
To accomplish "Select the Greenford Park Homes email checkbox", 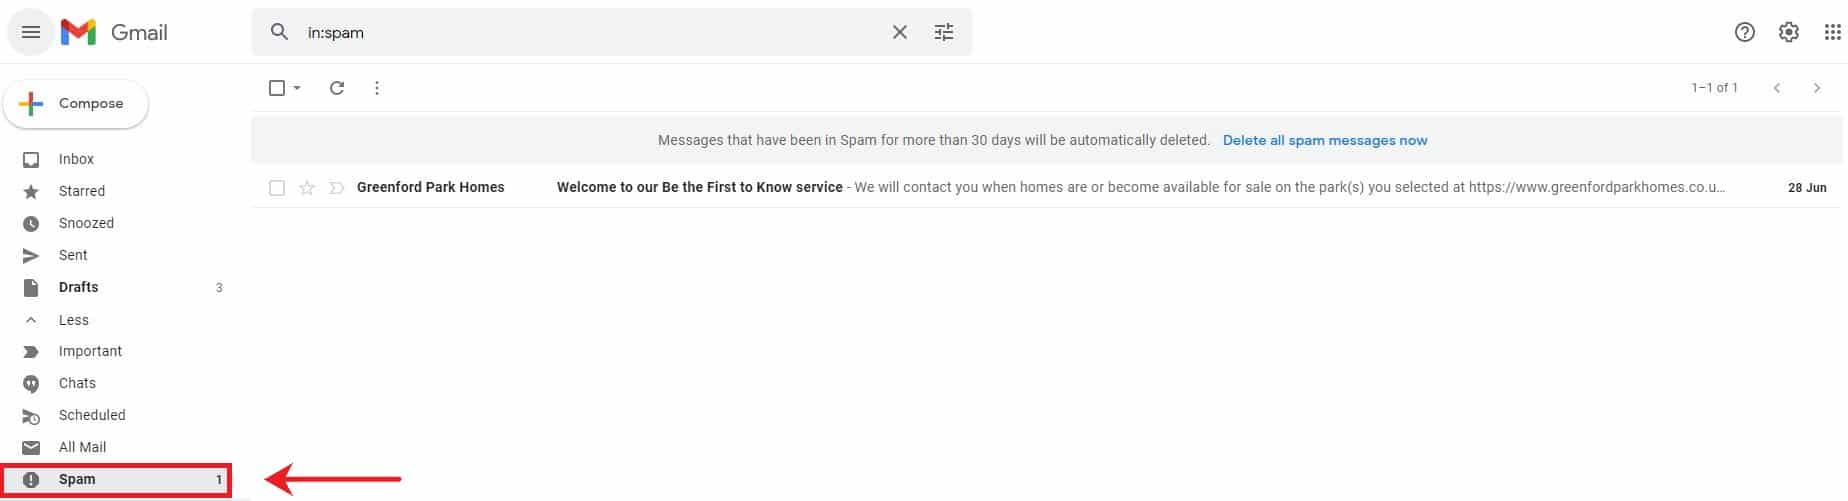I will point(277,188).
